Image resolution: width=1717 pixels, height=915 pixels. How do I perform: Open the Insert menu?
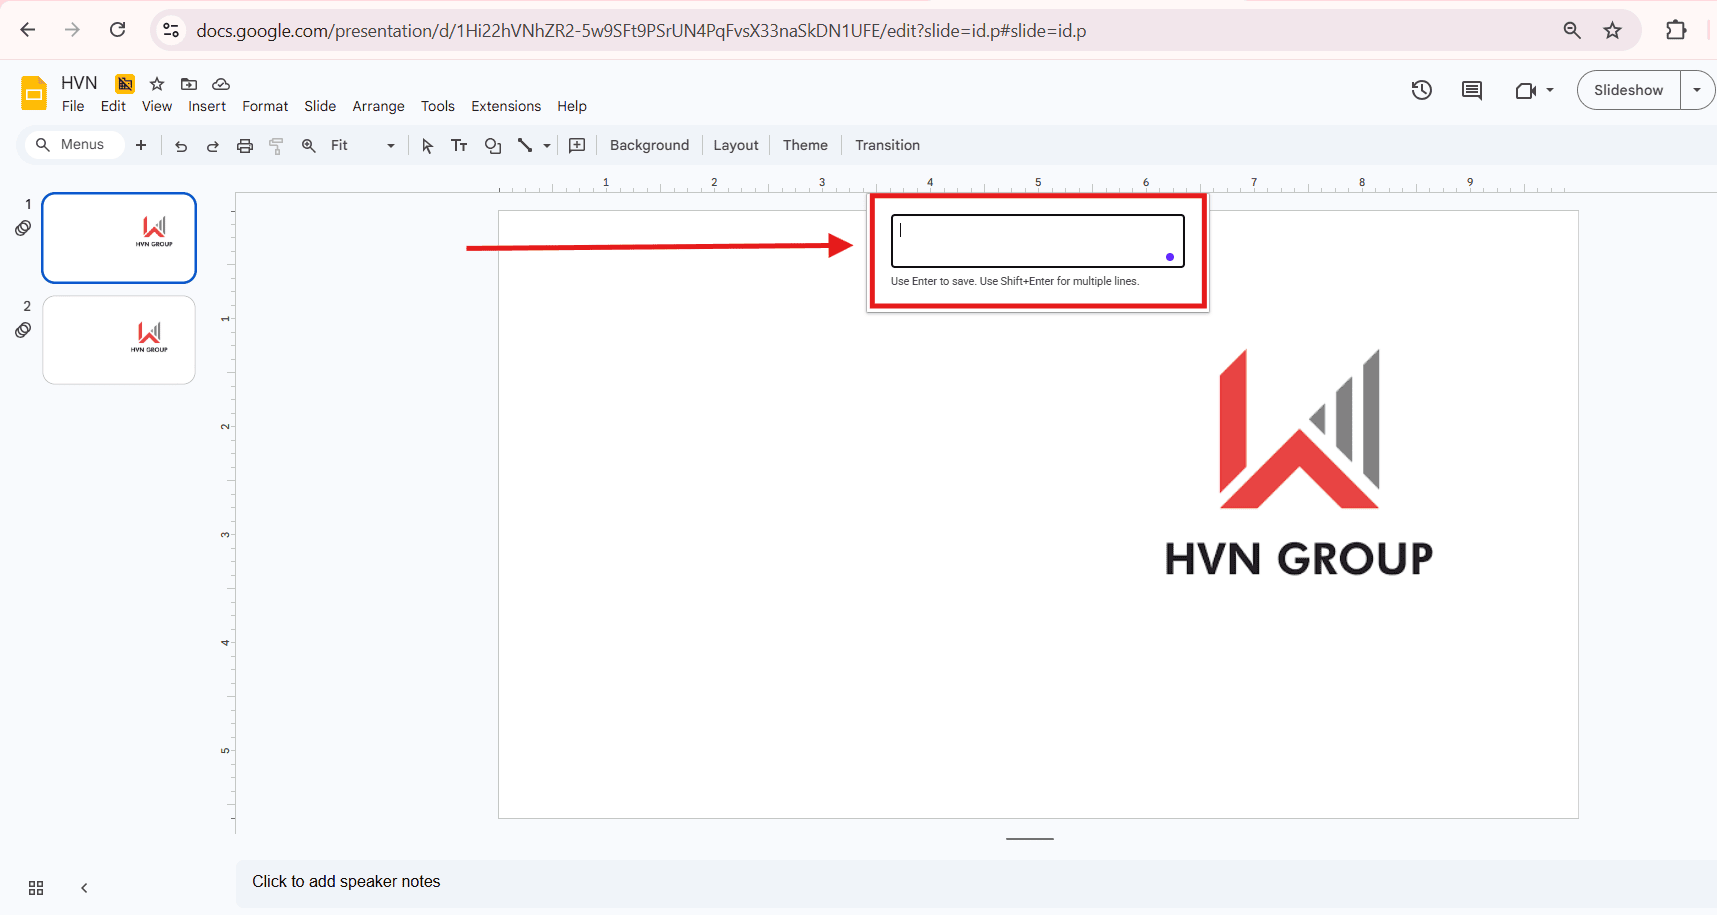[207, 106]
